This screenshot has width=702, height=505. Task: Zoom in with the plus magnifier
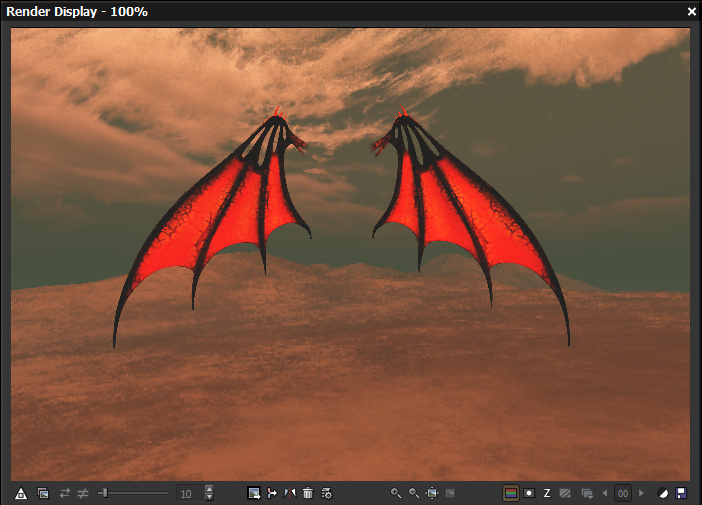click(396, 493)
